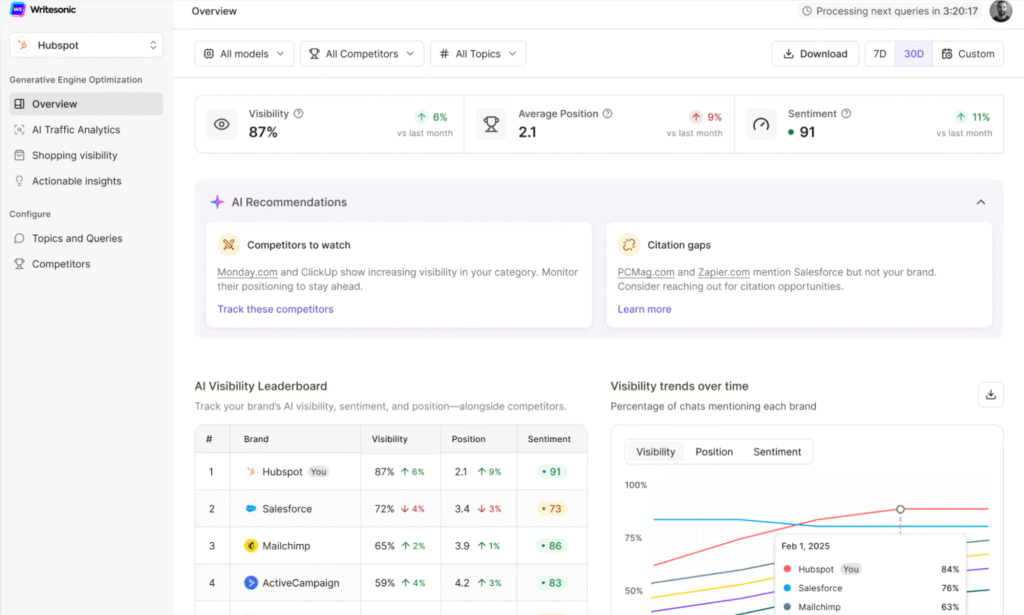Switch chart to Sentiment tab
1024x615 pixels.
(777, 452)
